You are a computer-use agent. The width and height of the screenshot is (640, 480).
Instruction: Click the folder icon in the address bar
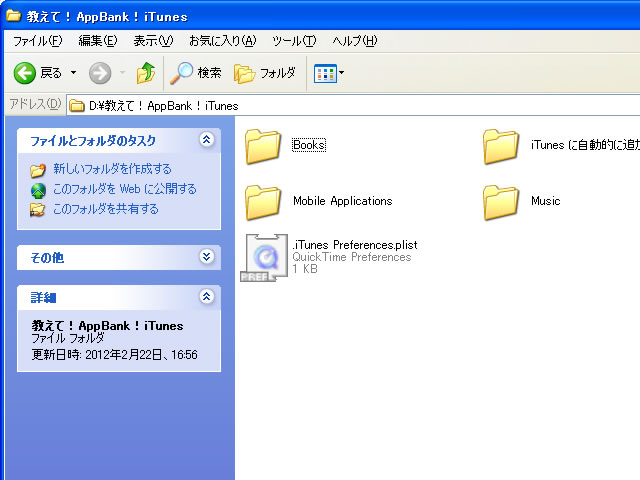point(76,106)
